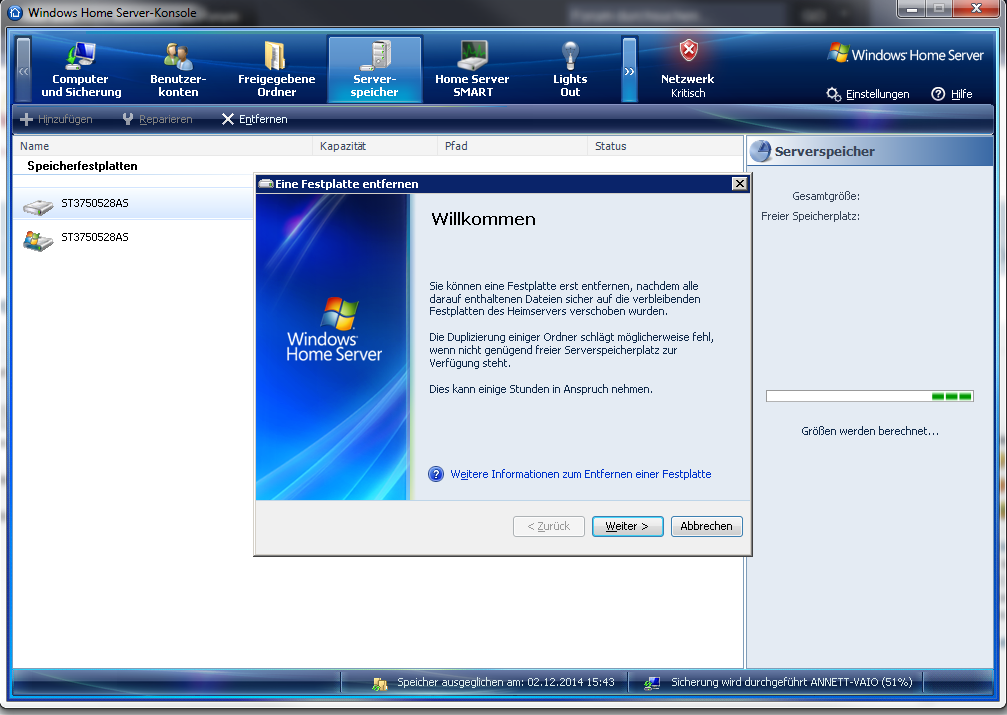Click the Serverspeicher pie chart icon
The image size is (1007, 715).
tap(761, 152)
